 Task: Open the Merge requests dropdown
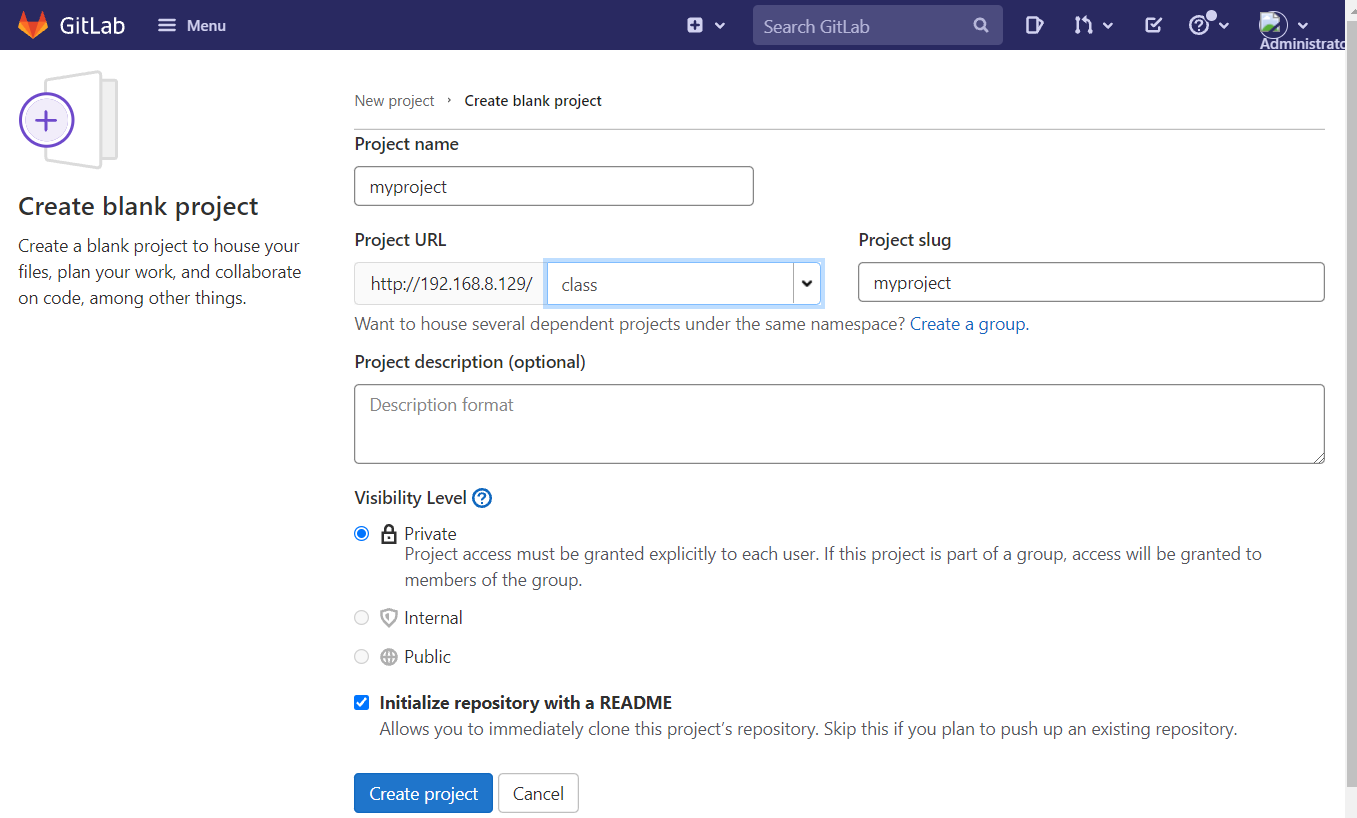(x=1093, y=25)
